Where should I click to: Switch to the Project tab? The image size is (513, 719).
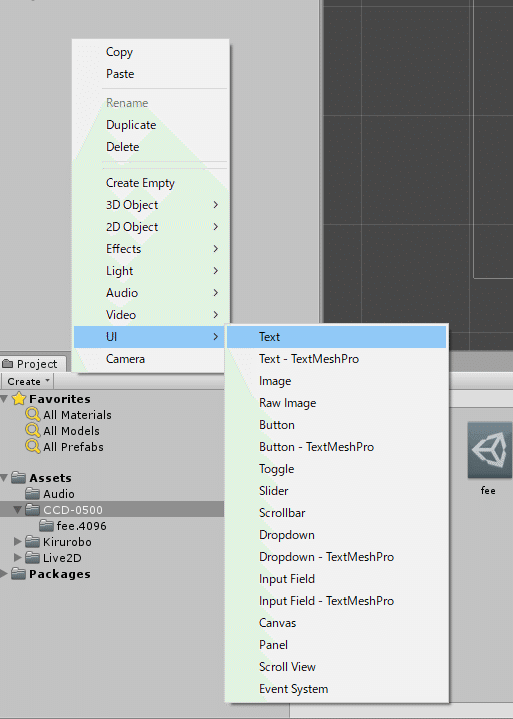(32, 364)
